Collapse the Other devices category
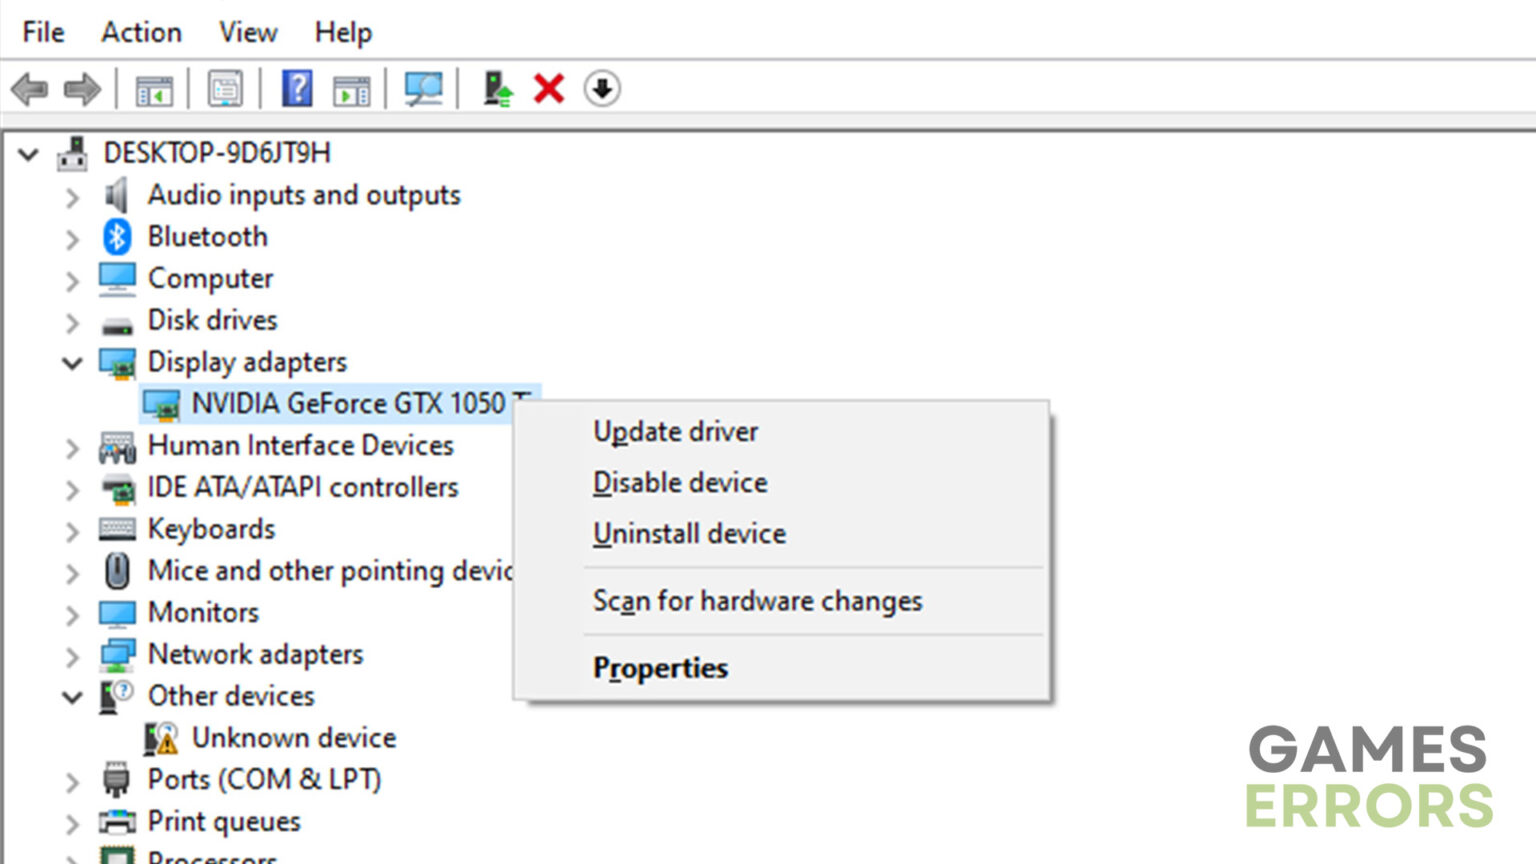The width and height of the screenshot is (1536, 864). click(70, 697)
